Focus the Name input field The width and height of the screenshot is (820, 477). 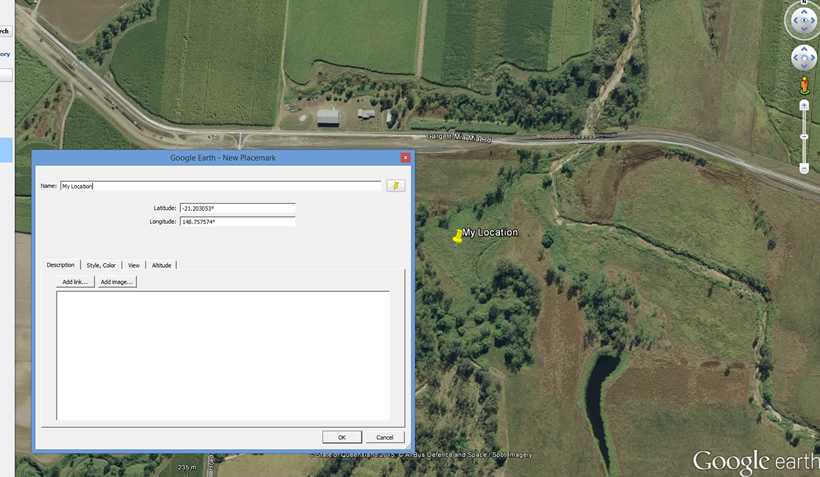(221, 186)
